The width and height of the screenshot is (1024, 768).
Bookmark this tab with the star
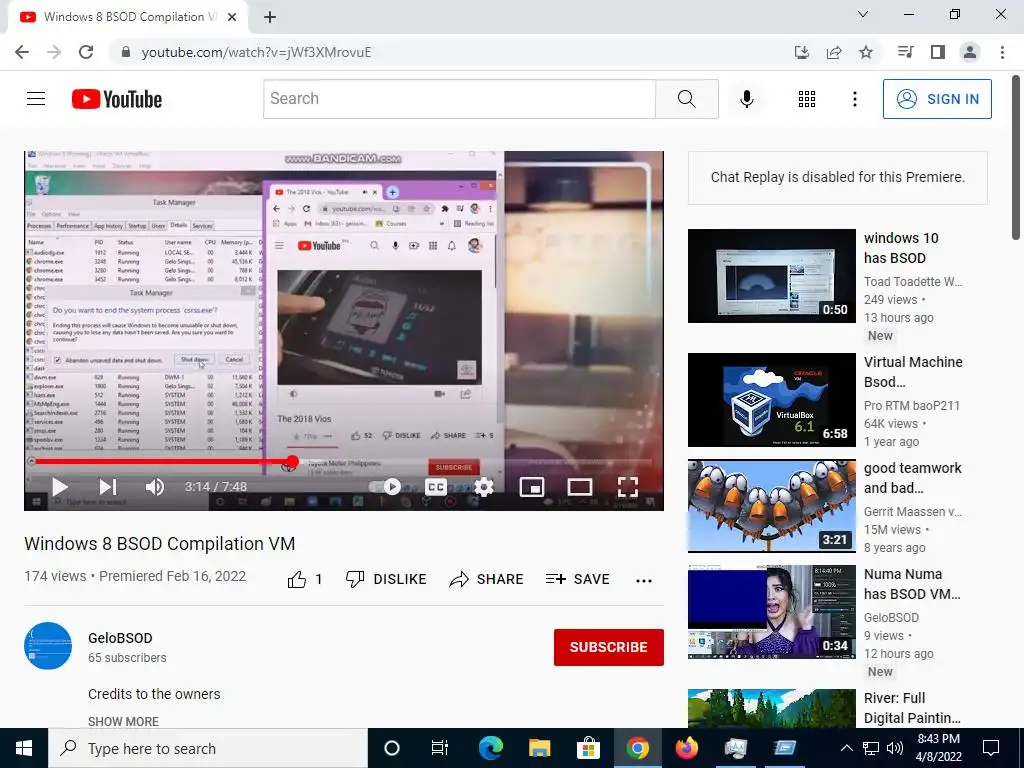point(866,52)
